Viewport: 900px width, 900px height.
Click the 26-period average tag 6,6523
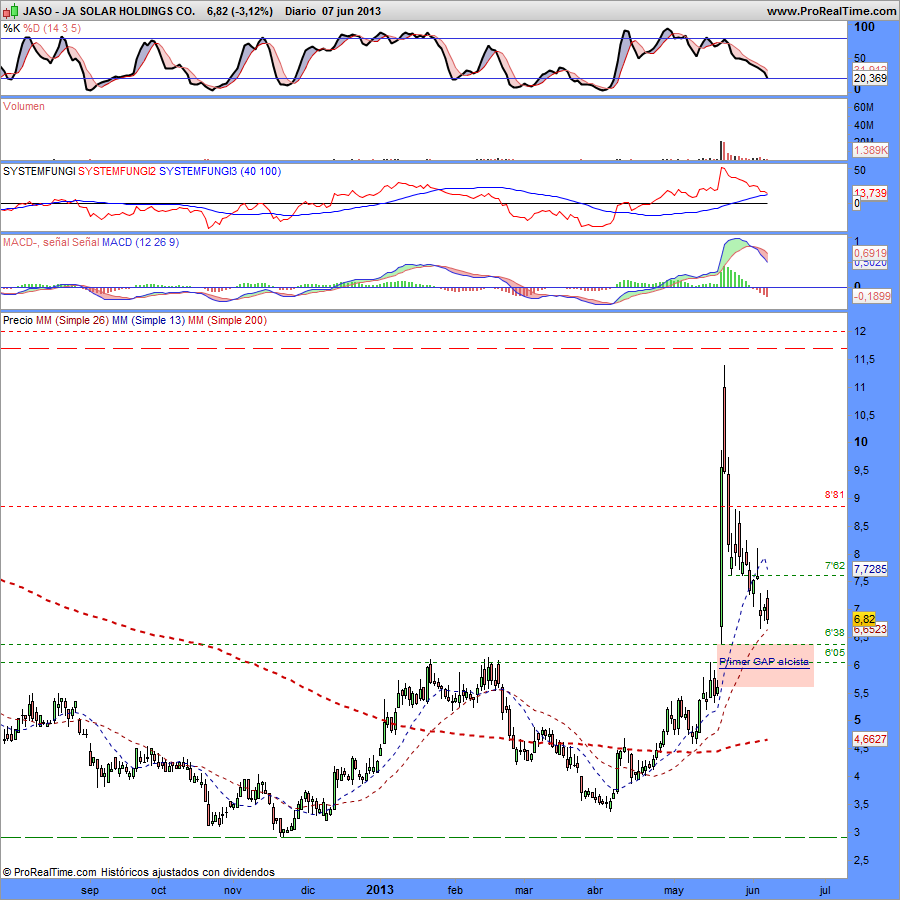(870, 630)
